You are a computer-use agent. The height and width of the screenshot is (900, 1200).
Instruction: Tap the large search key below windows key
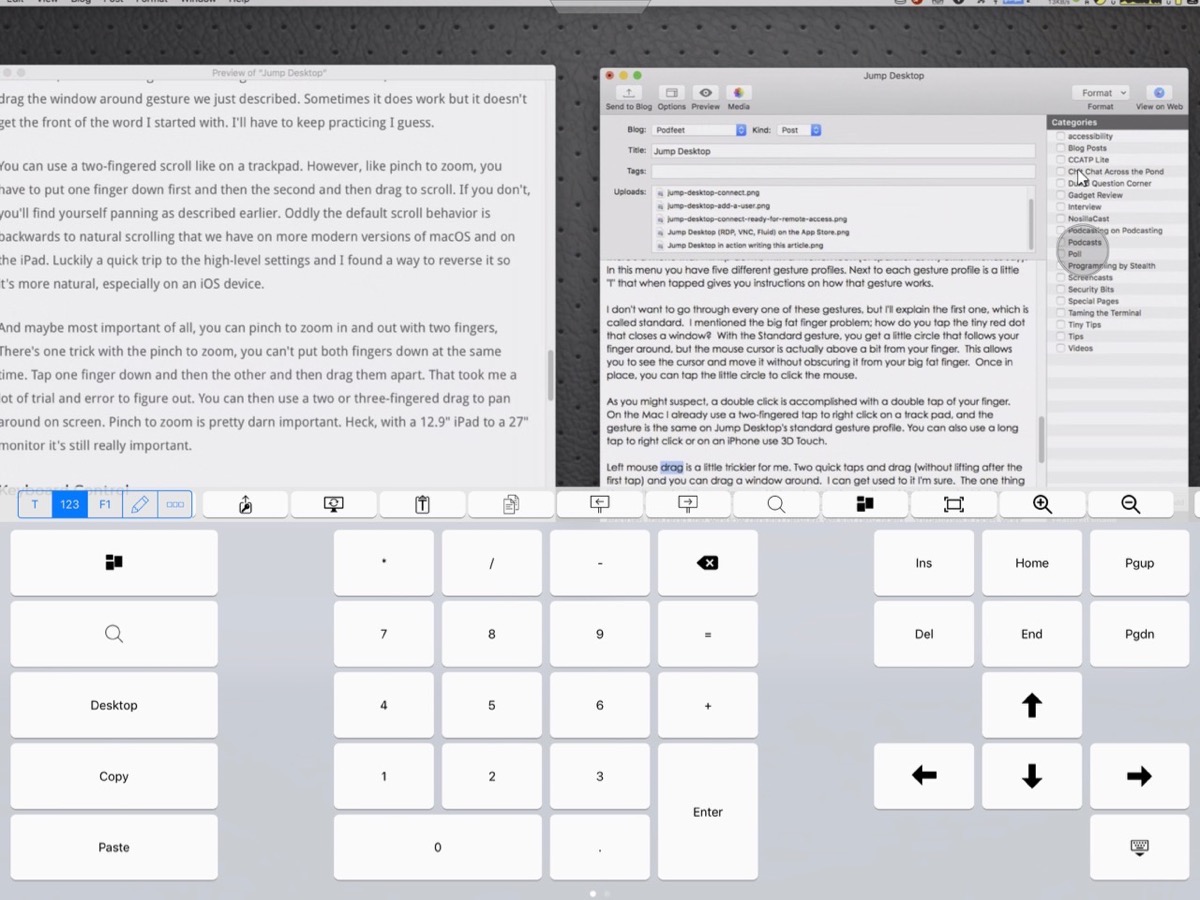click(114, 634)
